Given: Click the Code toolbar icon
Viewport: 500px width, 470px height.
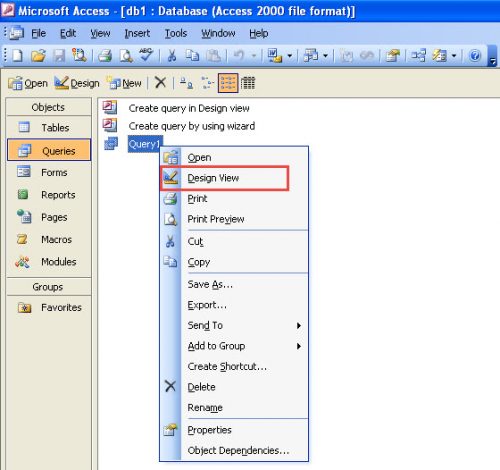Looking at the screenshot, I should click(346, 55).
